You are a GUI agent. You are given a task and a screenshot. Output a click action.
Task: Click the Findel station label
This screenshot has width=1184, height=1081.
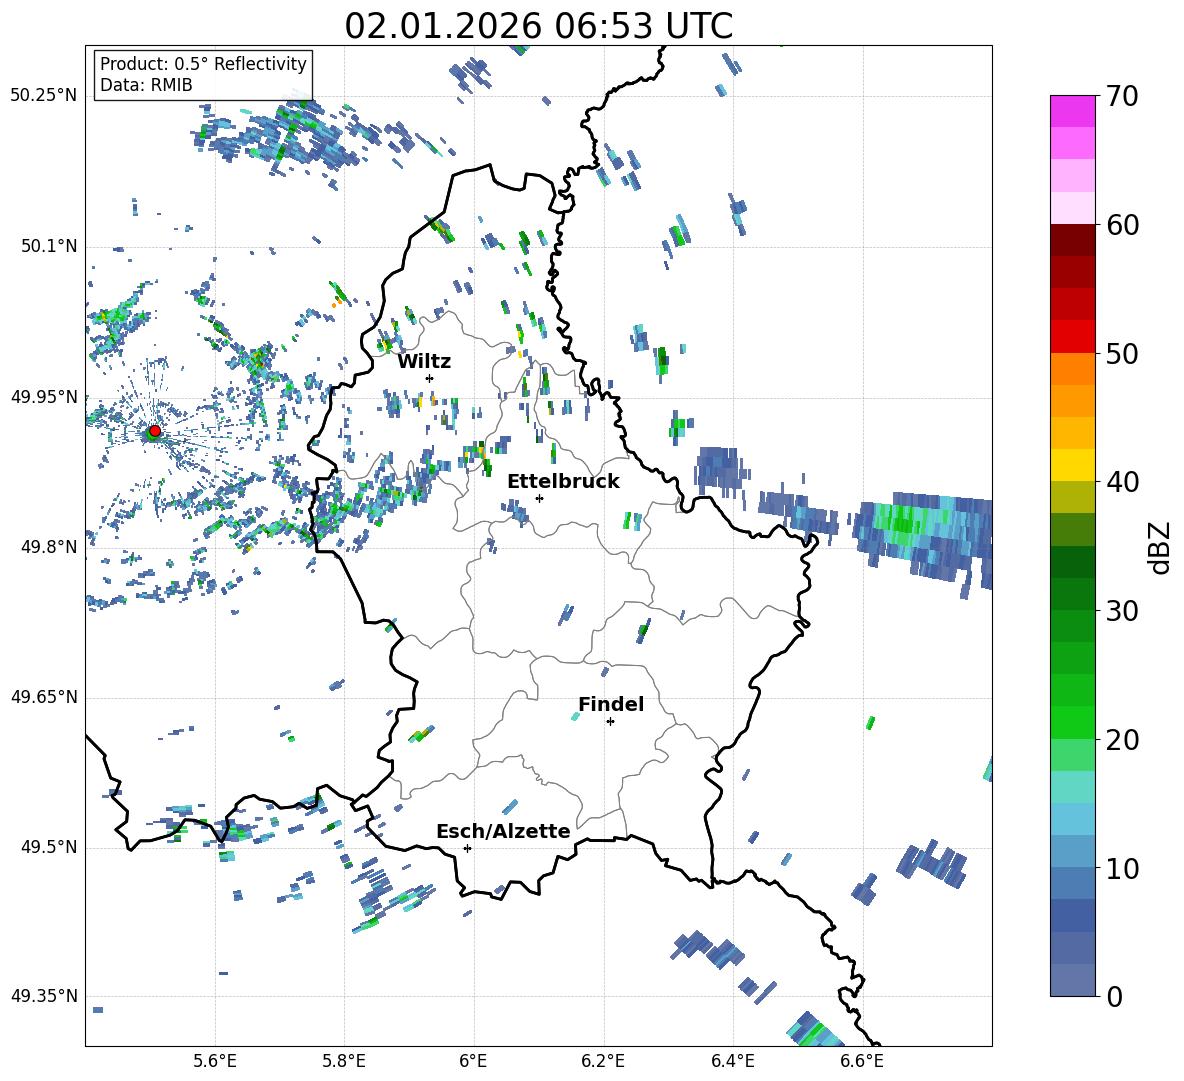click(x=611, y=704)
